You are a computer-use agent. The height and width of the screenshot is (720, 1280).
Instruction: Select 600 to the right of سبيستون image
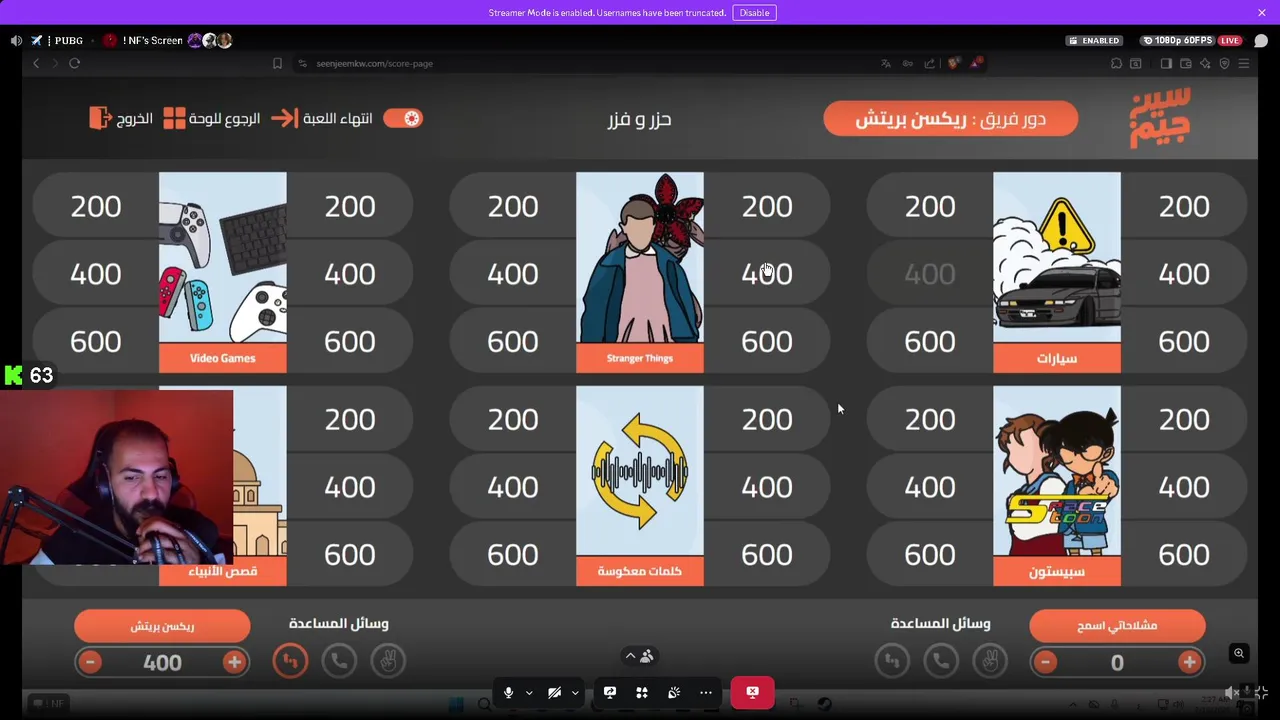pos(1184,555)
